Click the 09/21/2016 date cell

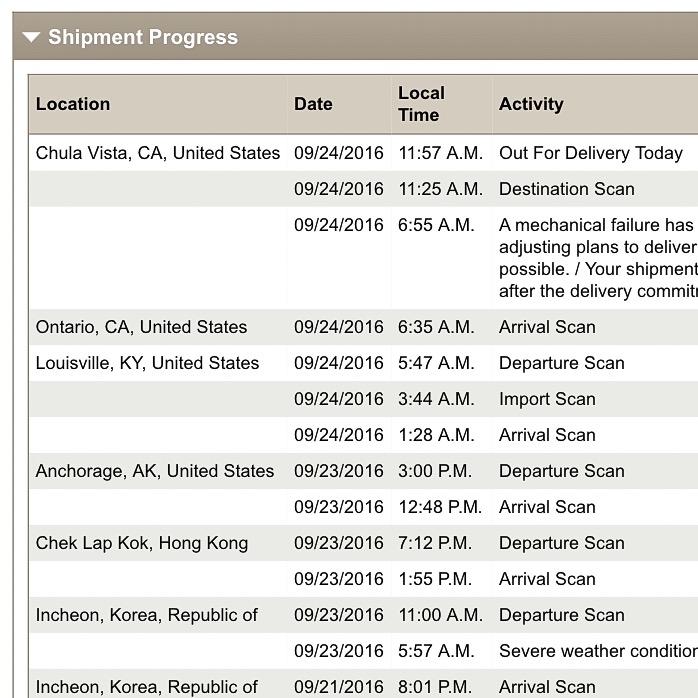(x=338, y=687)
